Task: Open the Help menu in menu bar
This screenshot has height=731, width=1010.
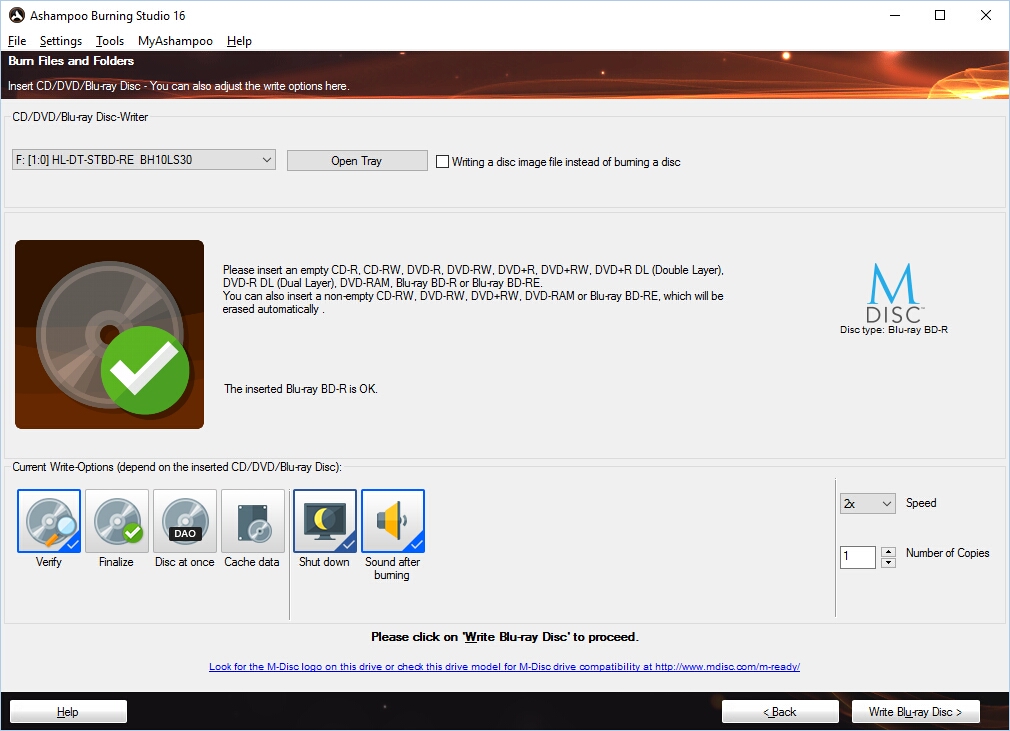Action: 239,41
